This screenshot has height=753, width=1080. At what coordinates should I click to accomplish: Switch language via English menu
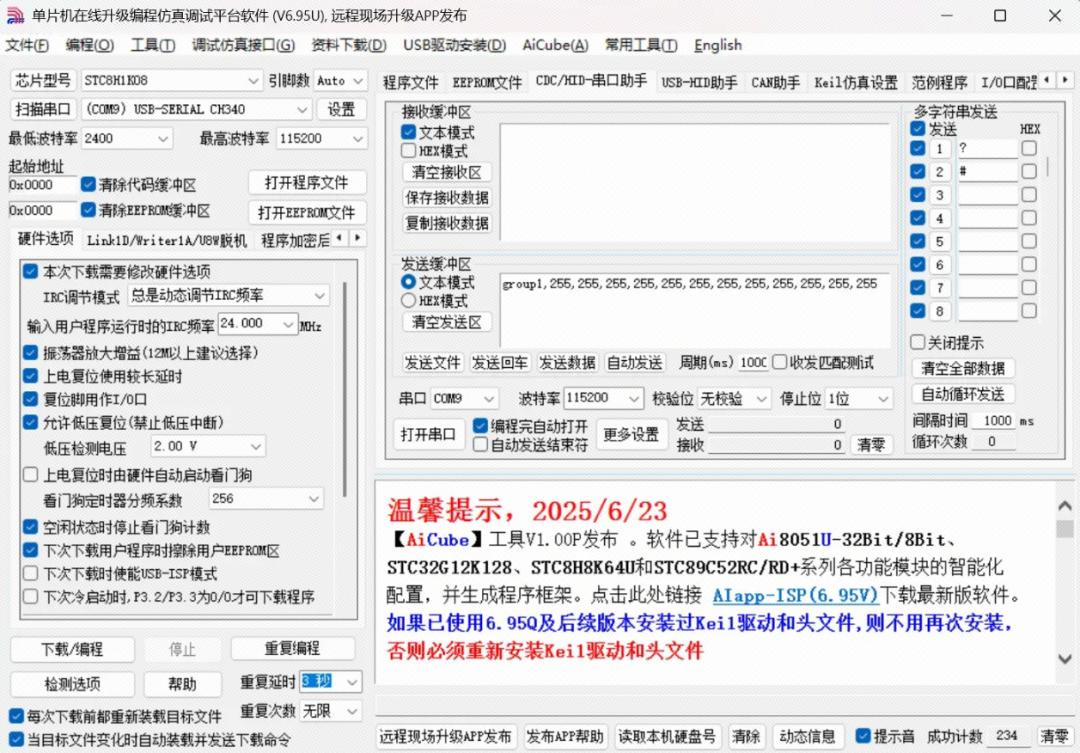click(718, 45)
